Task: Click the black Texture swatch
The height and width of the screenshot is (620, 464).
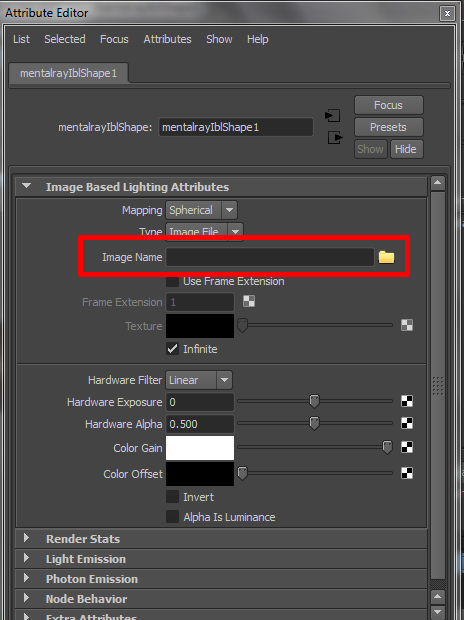Action: click(200, 326)
